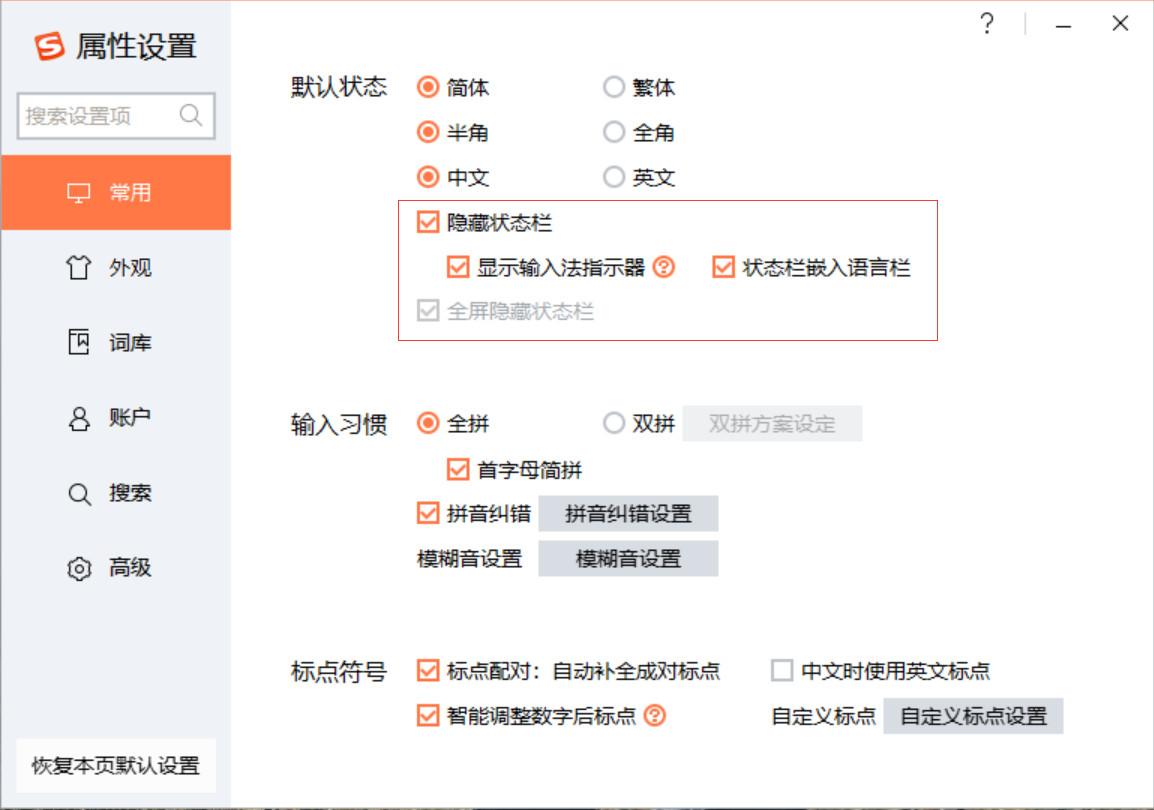Select the 繁体 radio button
The height and width of the screenshot is (810, 1154).
pyautogui.click(x=613, y=88)
